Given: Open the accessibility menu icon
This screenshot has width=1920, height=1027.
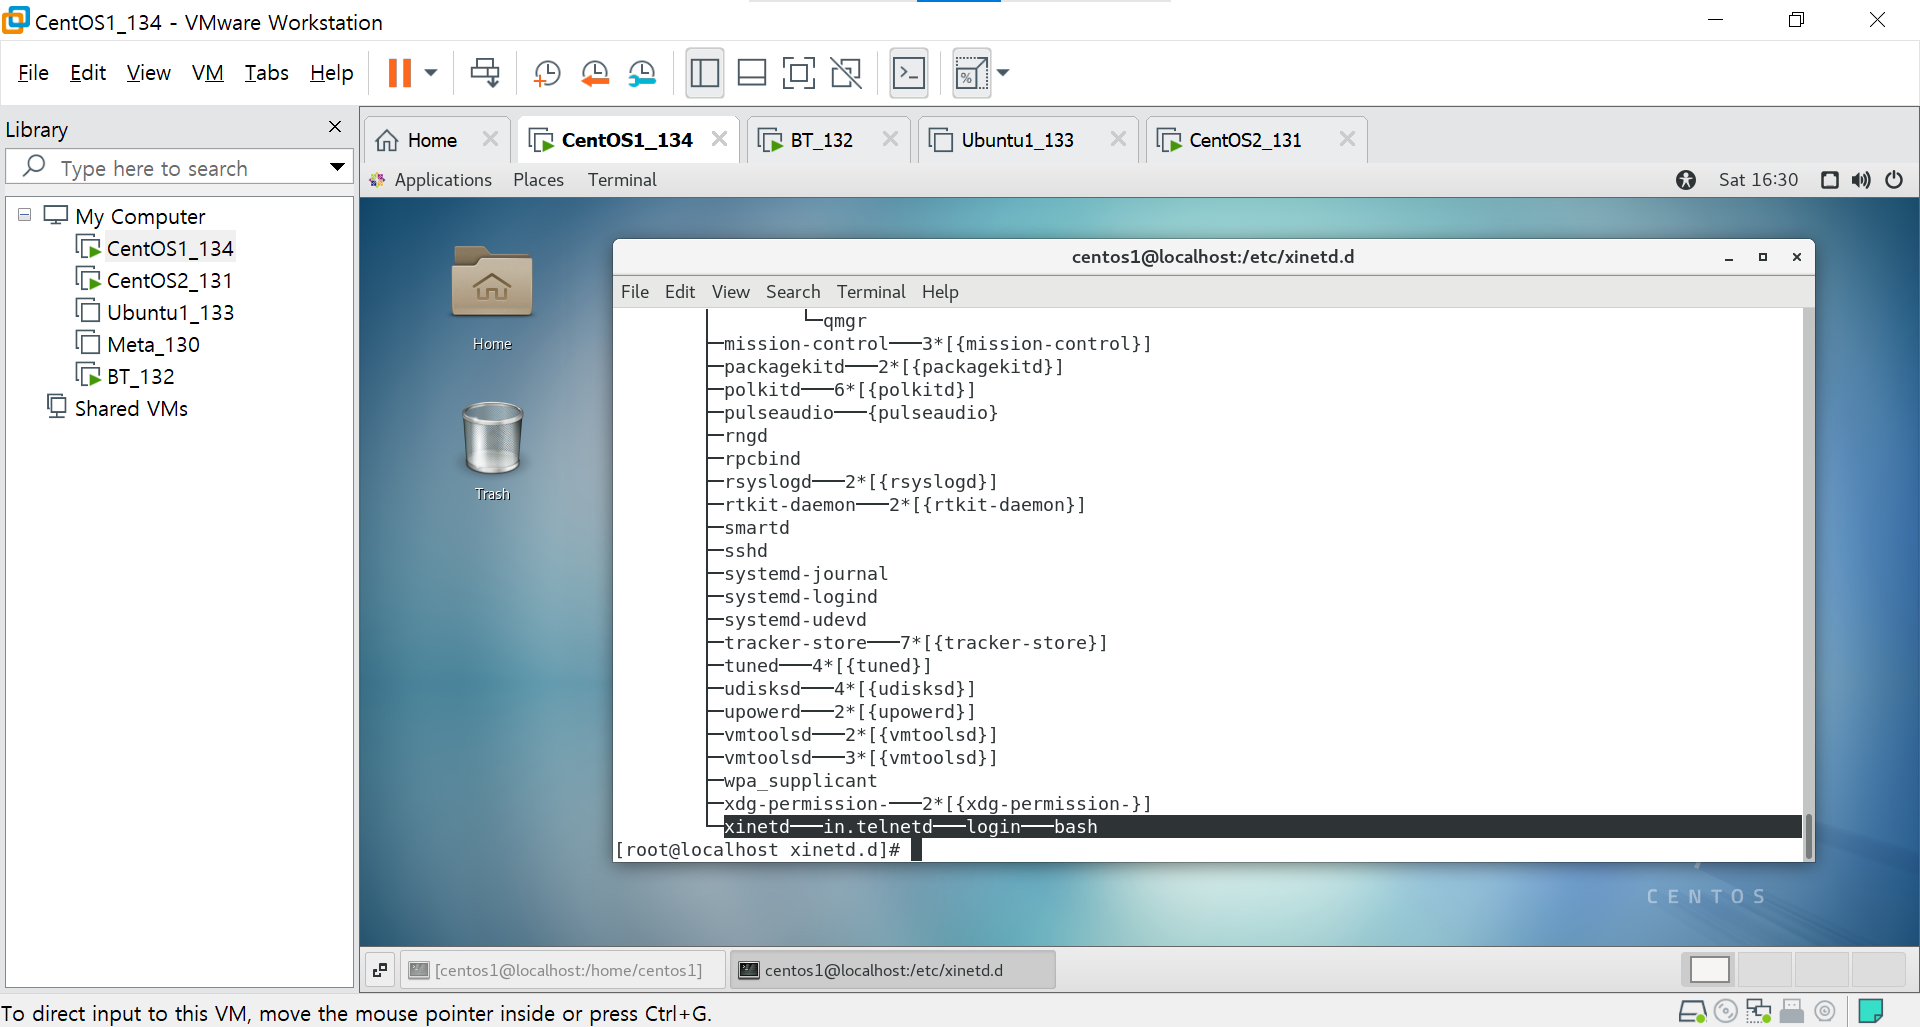Looking at the screenshot, I should (x=1686, y=180).
